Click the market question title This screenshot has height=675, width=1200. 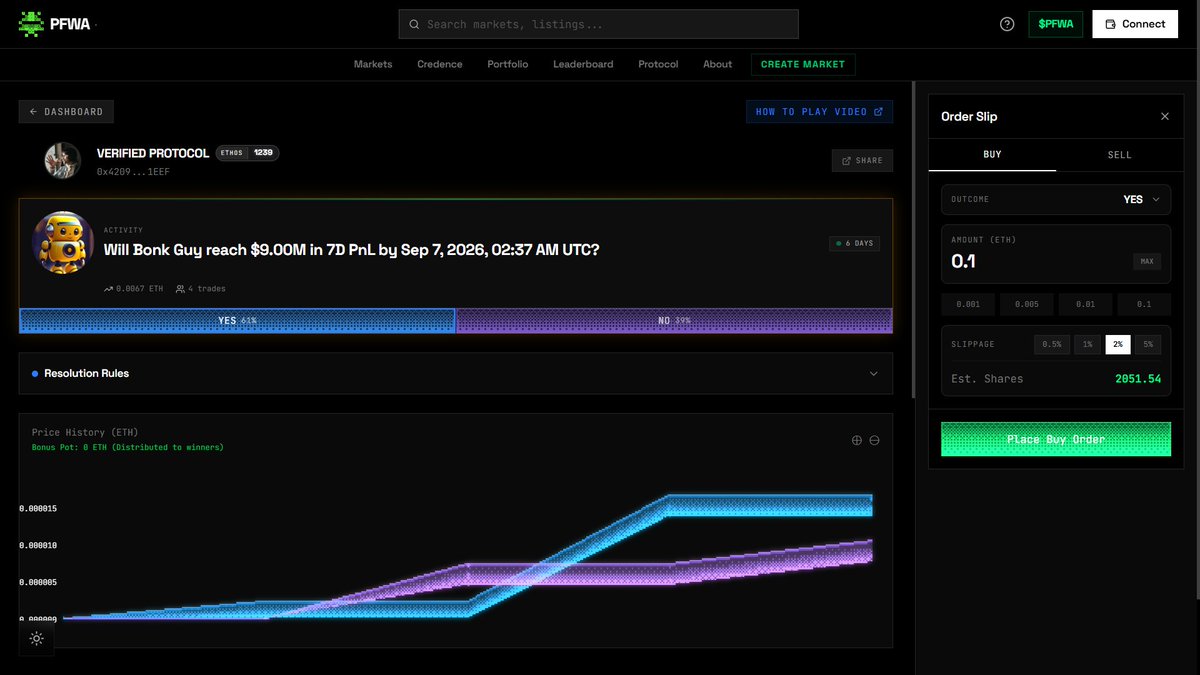[352, 249]
